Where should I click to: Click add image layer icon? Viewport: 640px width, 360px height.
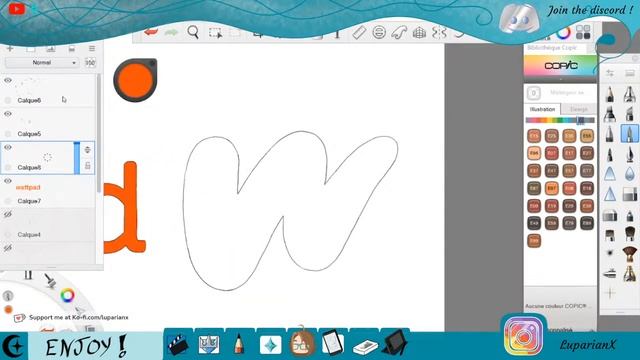(x=51, y=49)
